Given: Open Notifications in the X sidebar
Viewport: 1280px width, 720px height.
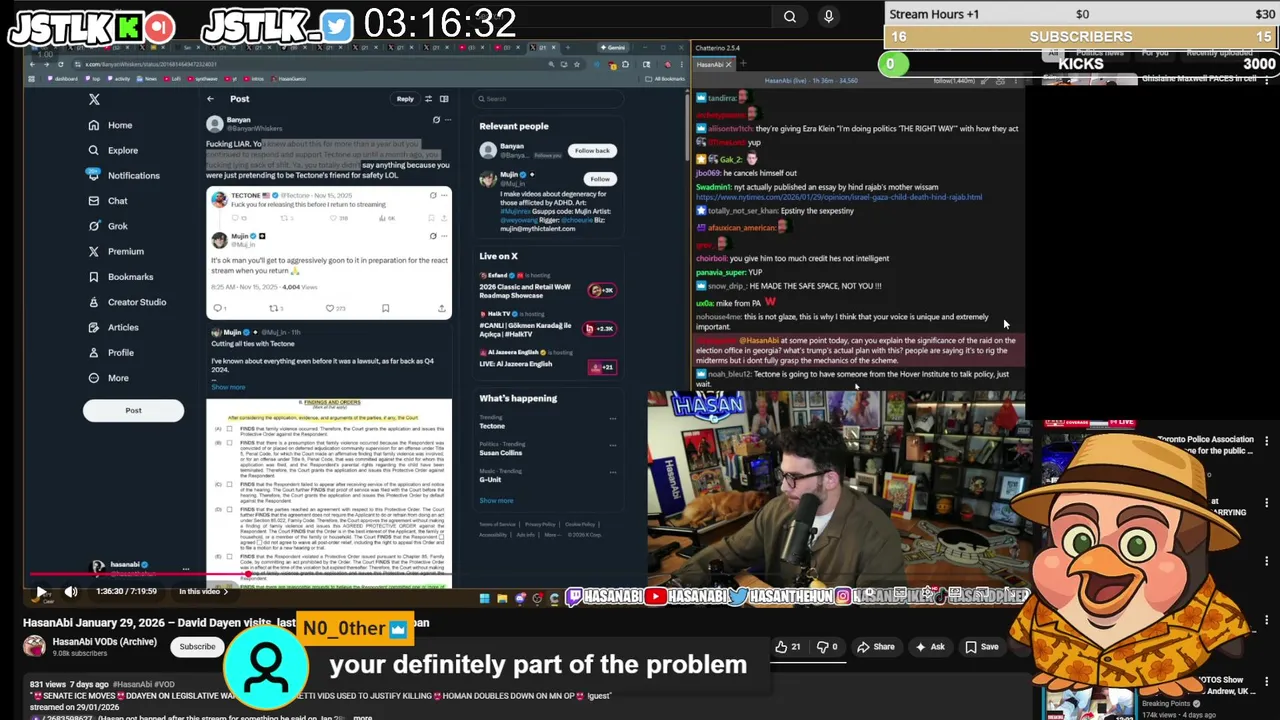Looking at the screenshot, I should point(123,175).
